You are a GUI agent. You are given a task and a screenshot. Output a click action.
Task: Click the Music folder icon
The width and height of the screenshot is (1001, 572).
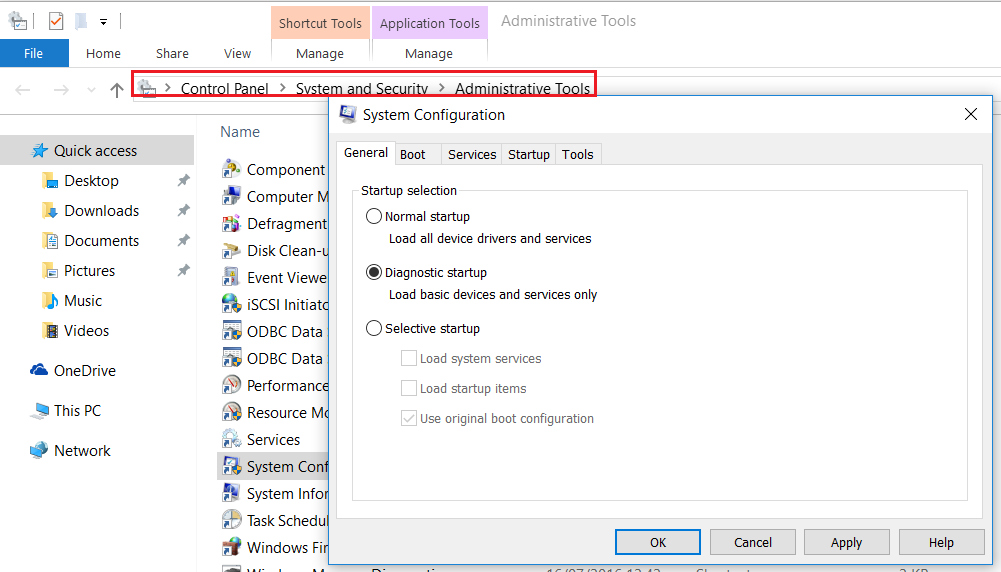pos(50,300)
